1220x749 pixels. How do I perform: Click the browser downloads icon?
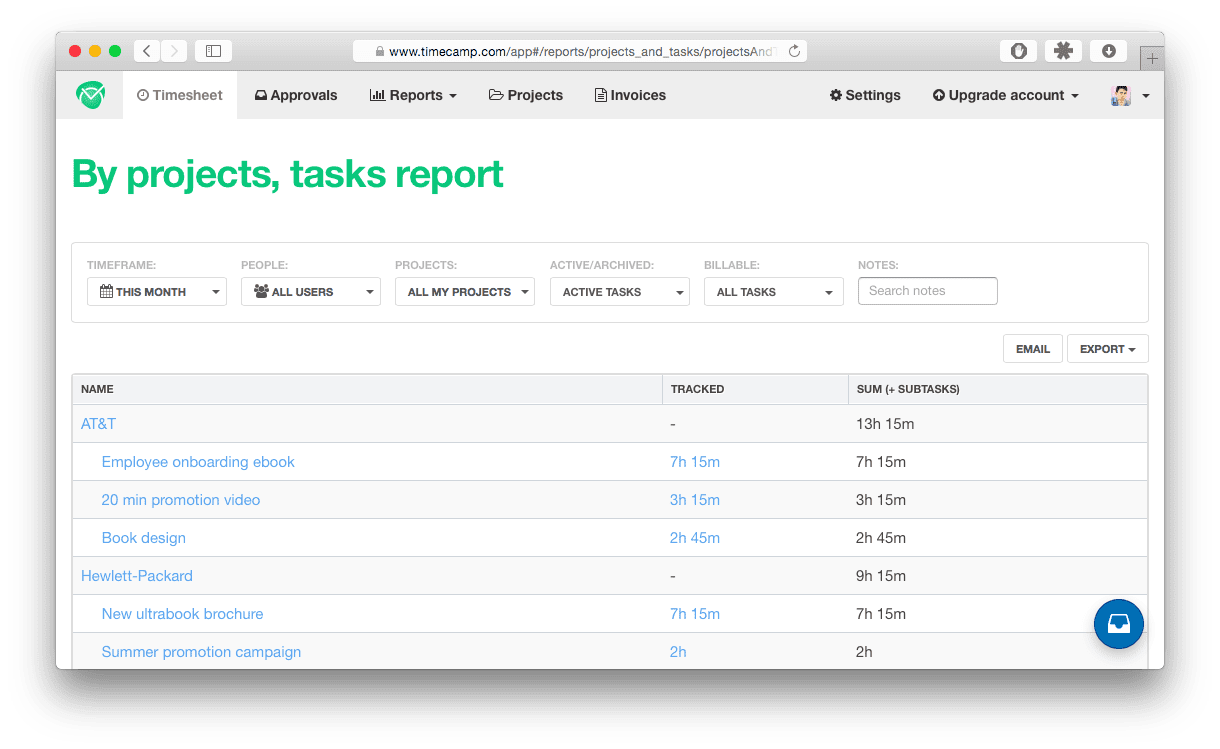click(1108, 50)
